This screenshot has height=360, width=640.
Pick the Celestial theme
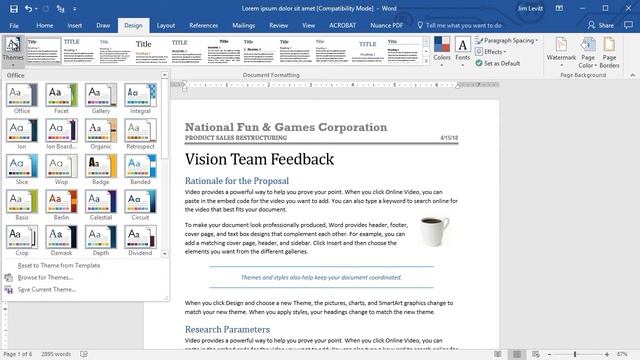point(101,205)
